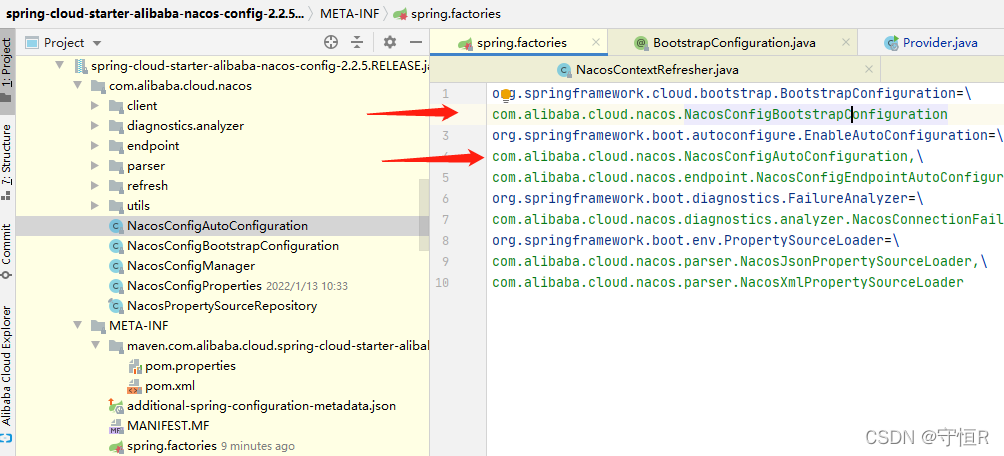The image size is (1004, 456).
Task: Select NacosConfigBootstrapConfiguration class in tree
Action: pos(232,246)
